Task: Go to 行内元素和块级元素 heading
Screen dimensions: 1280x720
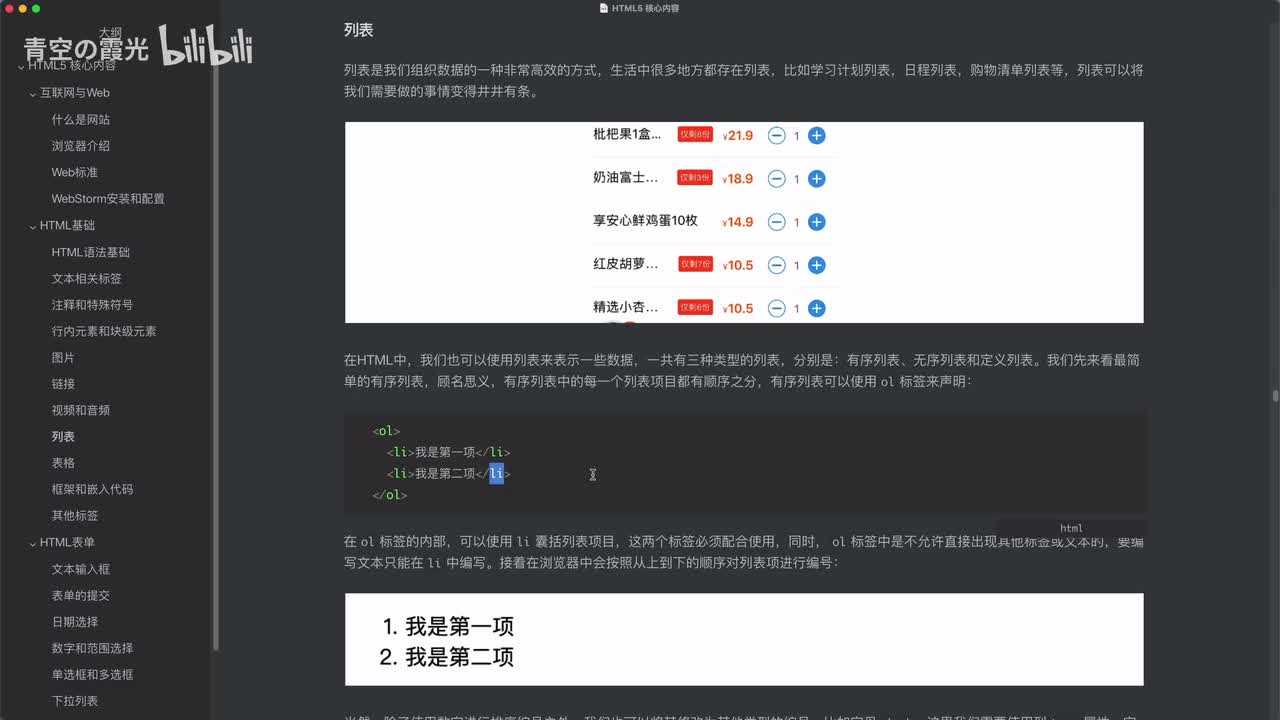Action: click(x=104, y=331)
